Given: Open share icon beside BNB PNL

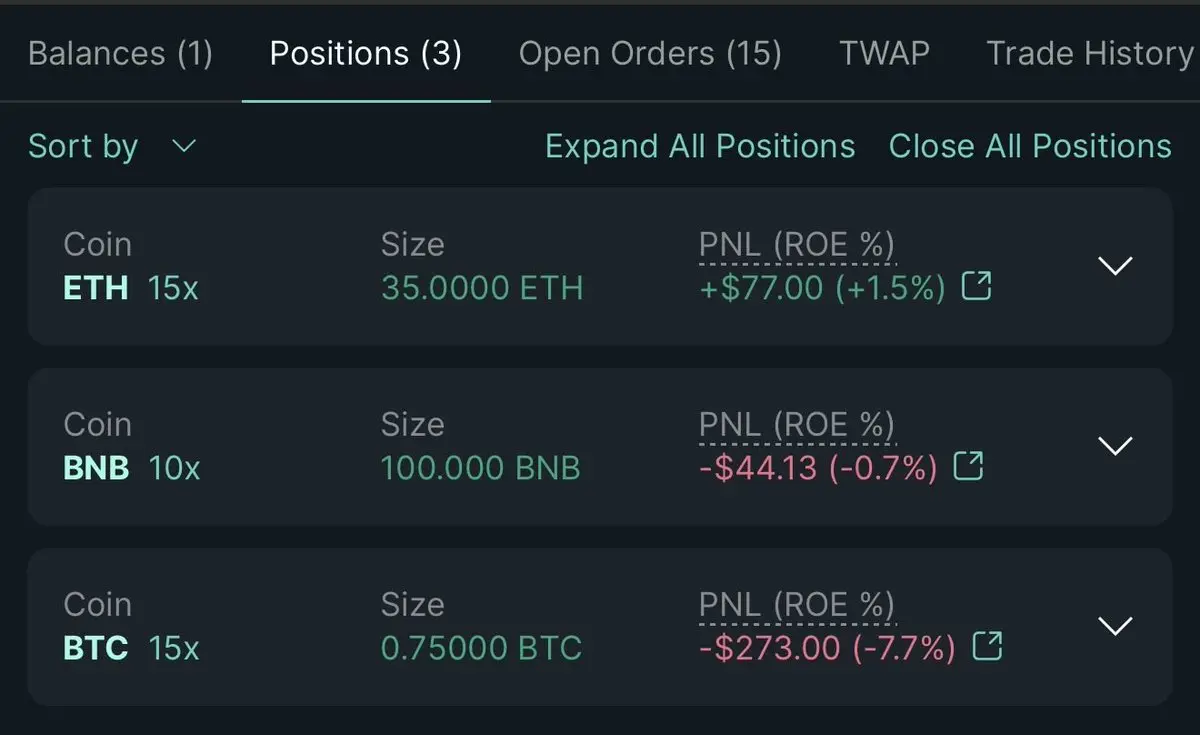Looking at the screenshot, I should point(968,466).
